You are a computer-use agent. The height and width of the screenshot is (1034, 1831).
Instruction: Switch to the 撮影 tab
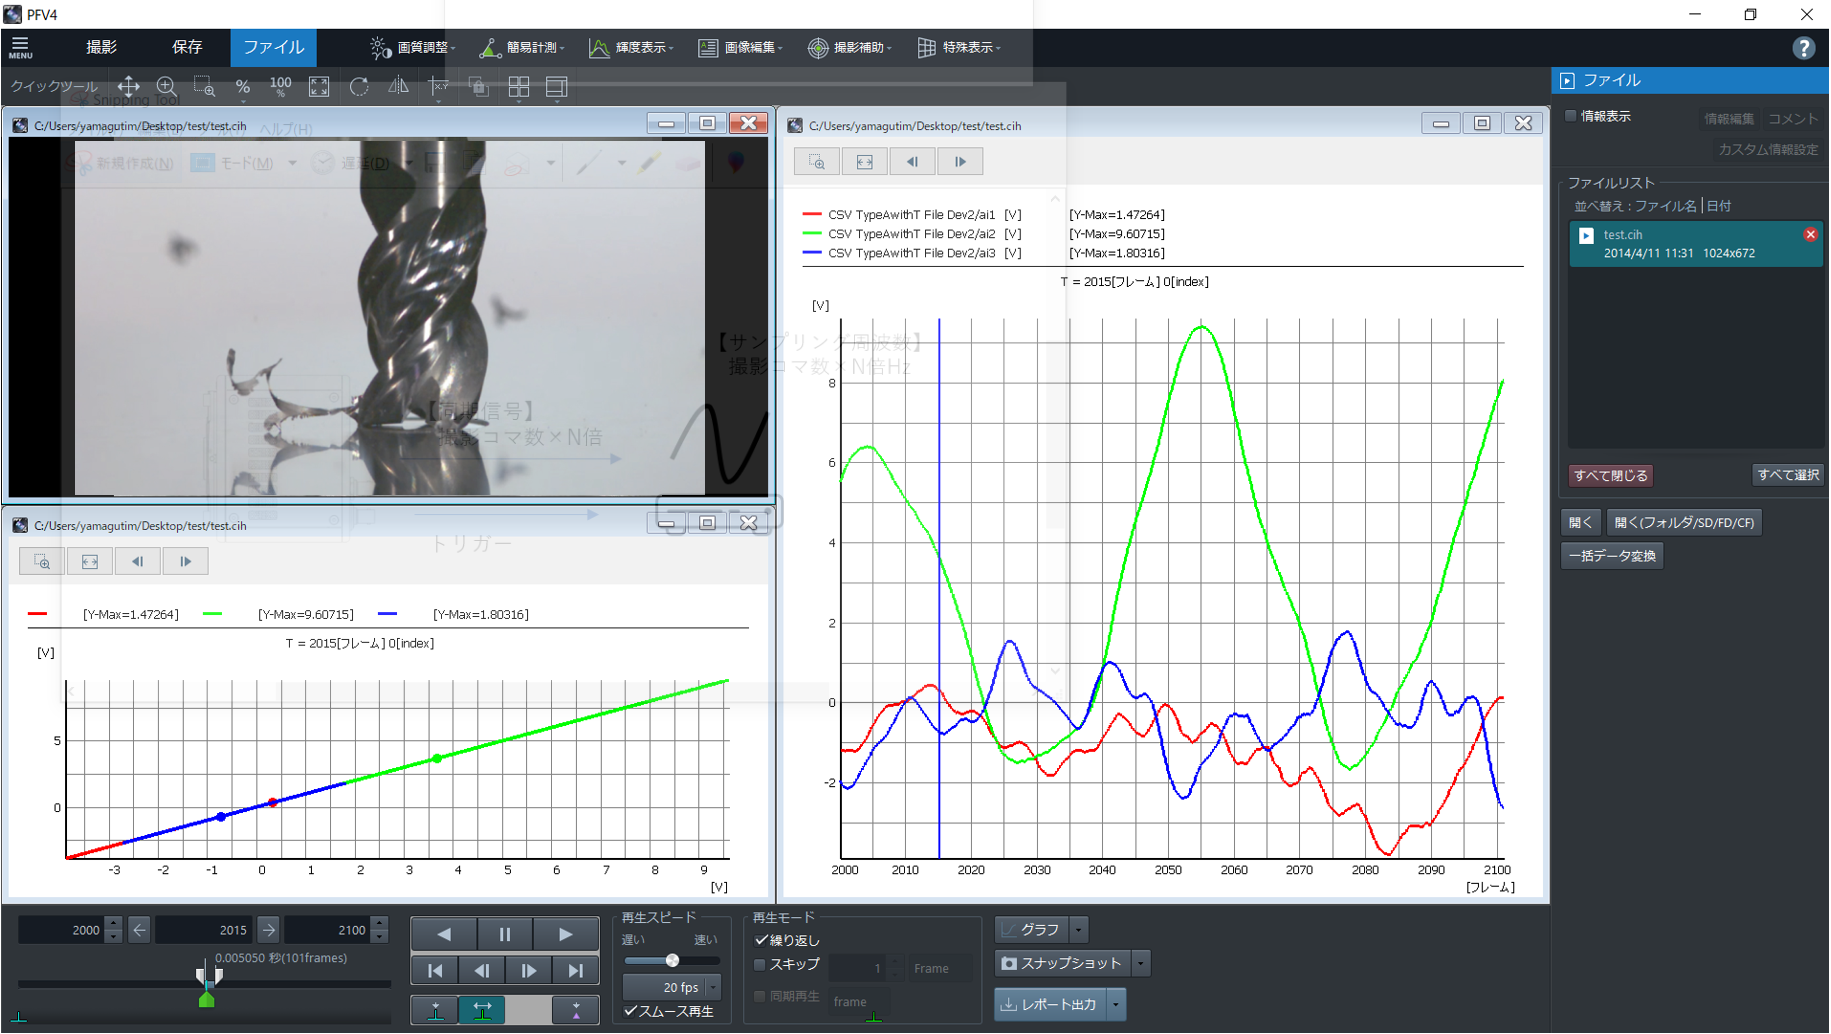pyautogui.click(x=101, y=47)
